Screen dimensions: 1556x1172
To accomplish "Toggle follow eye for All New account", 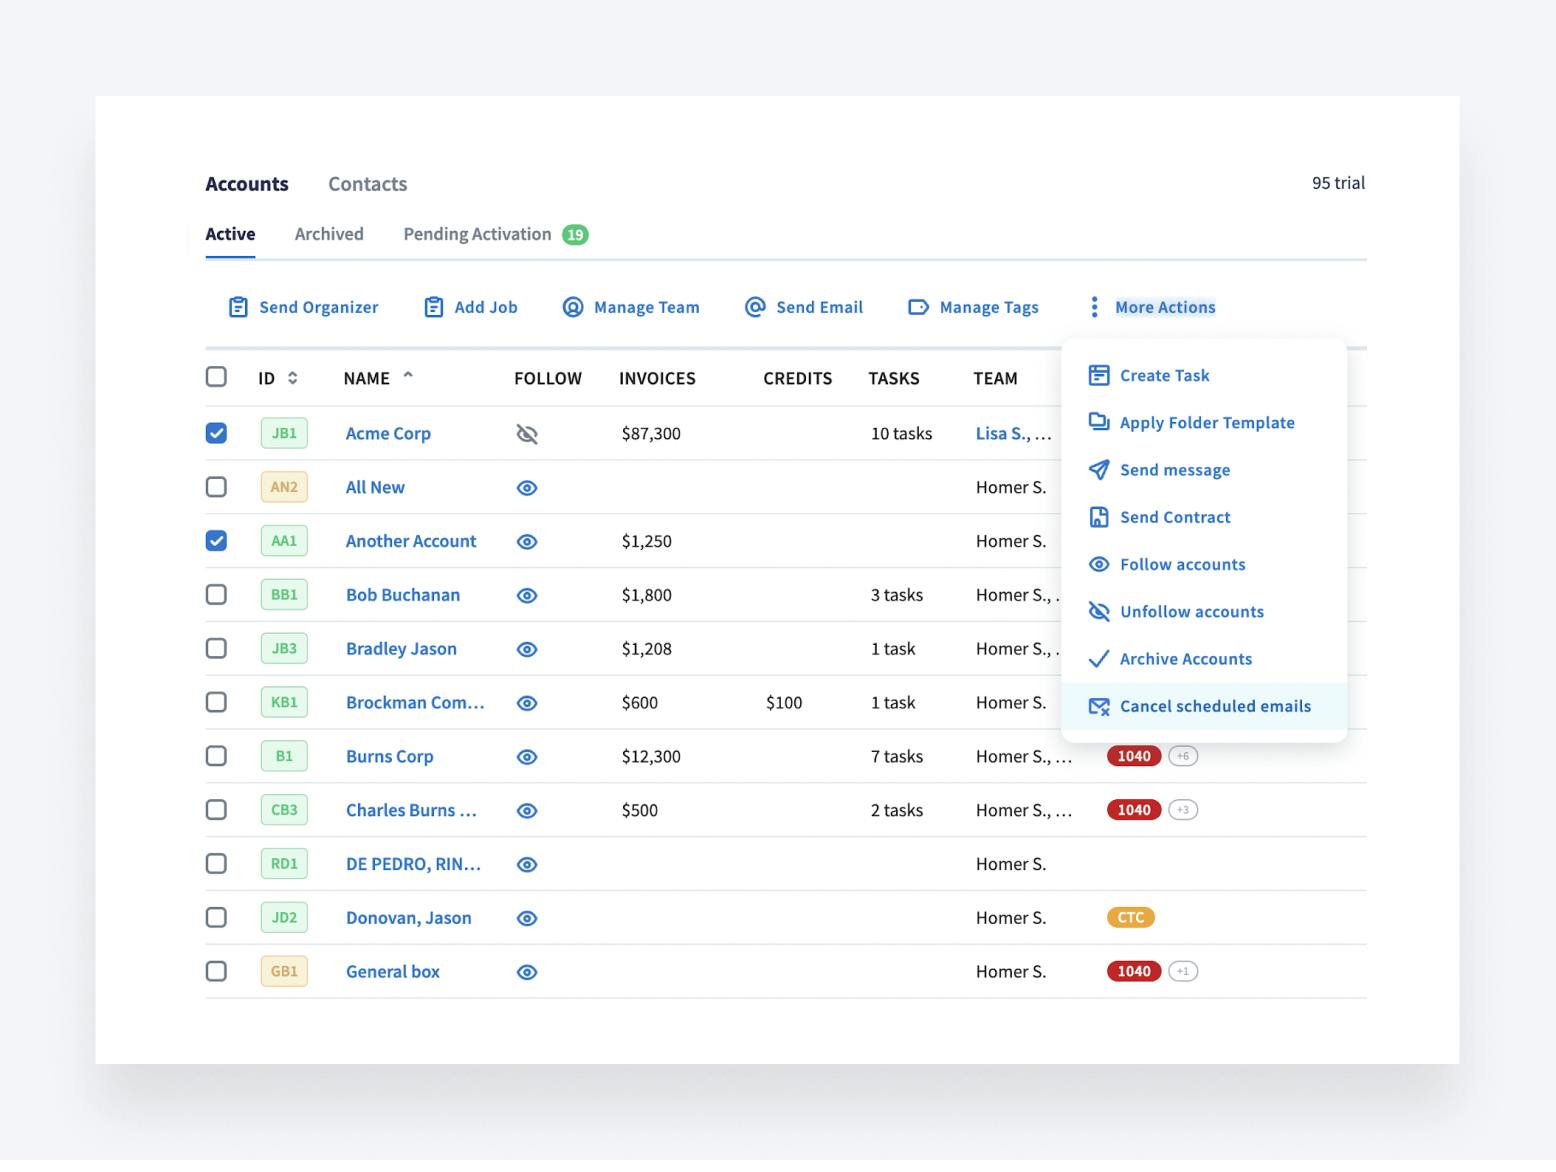I will [x=527, y=488].
